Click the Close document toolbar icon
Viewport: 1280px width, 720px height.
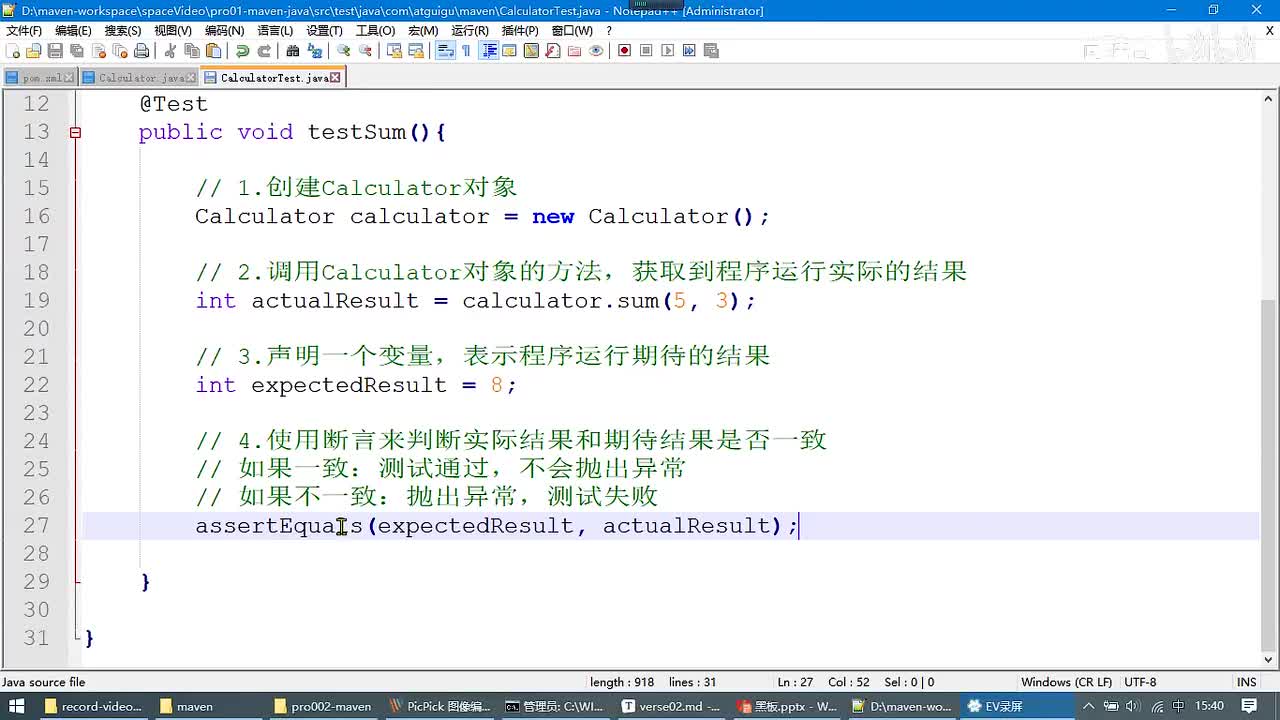pos(98,51)
